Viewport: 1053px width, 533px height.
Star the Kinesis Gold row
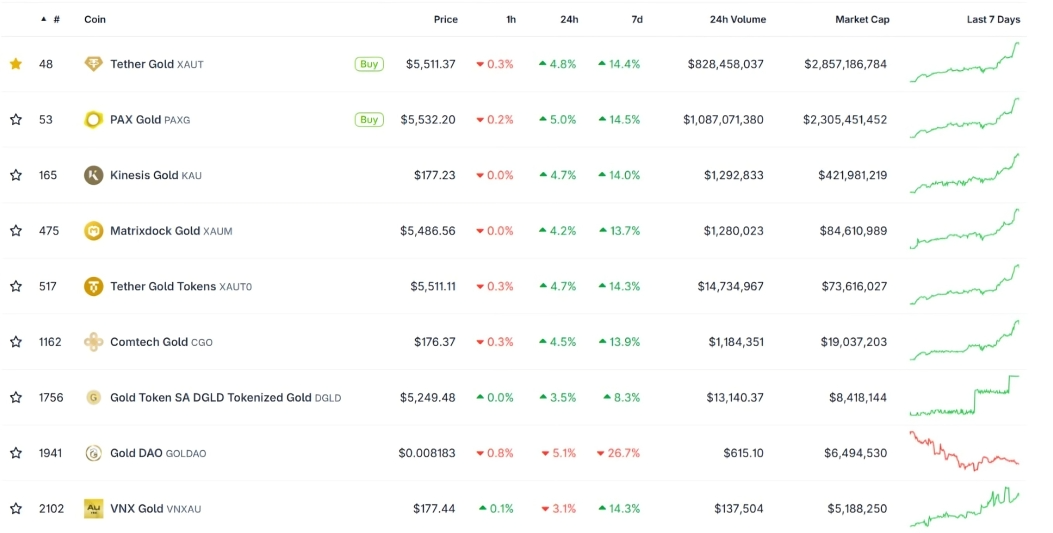coord(15,175)
